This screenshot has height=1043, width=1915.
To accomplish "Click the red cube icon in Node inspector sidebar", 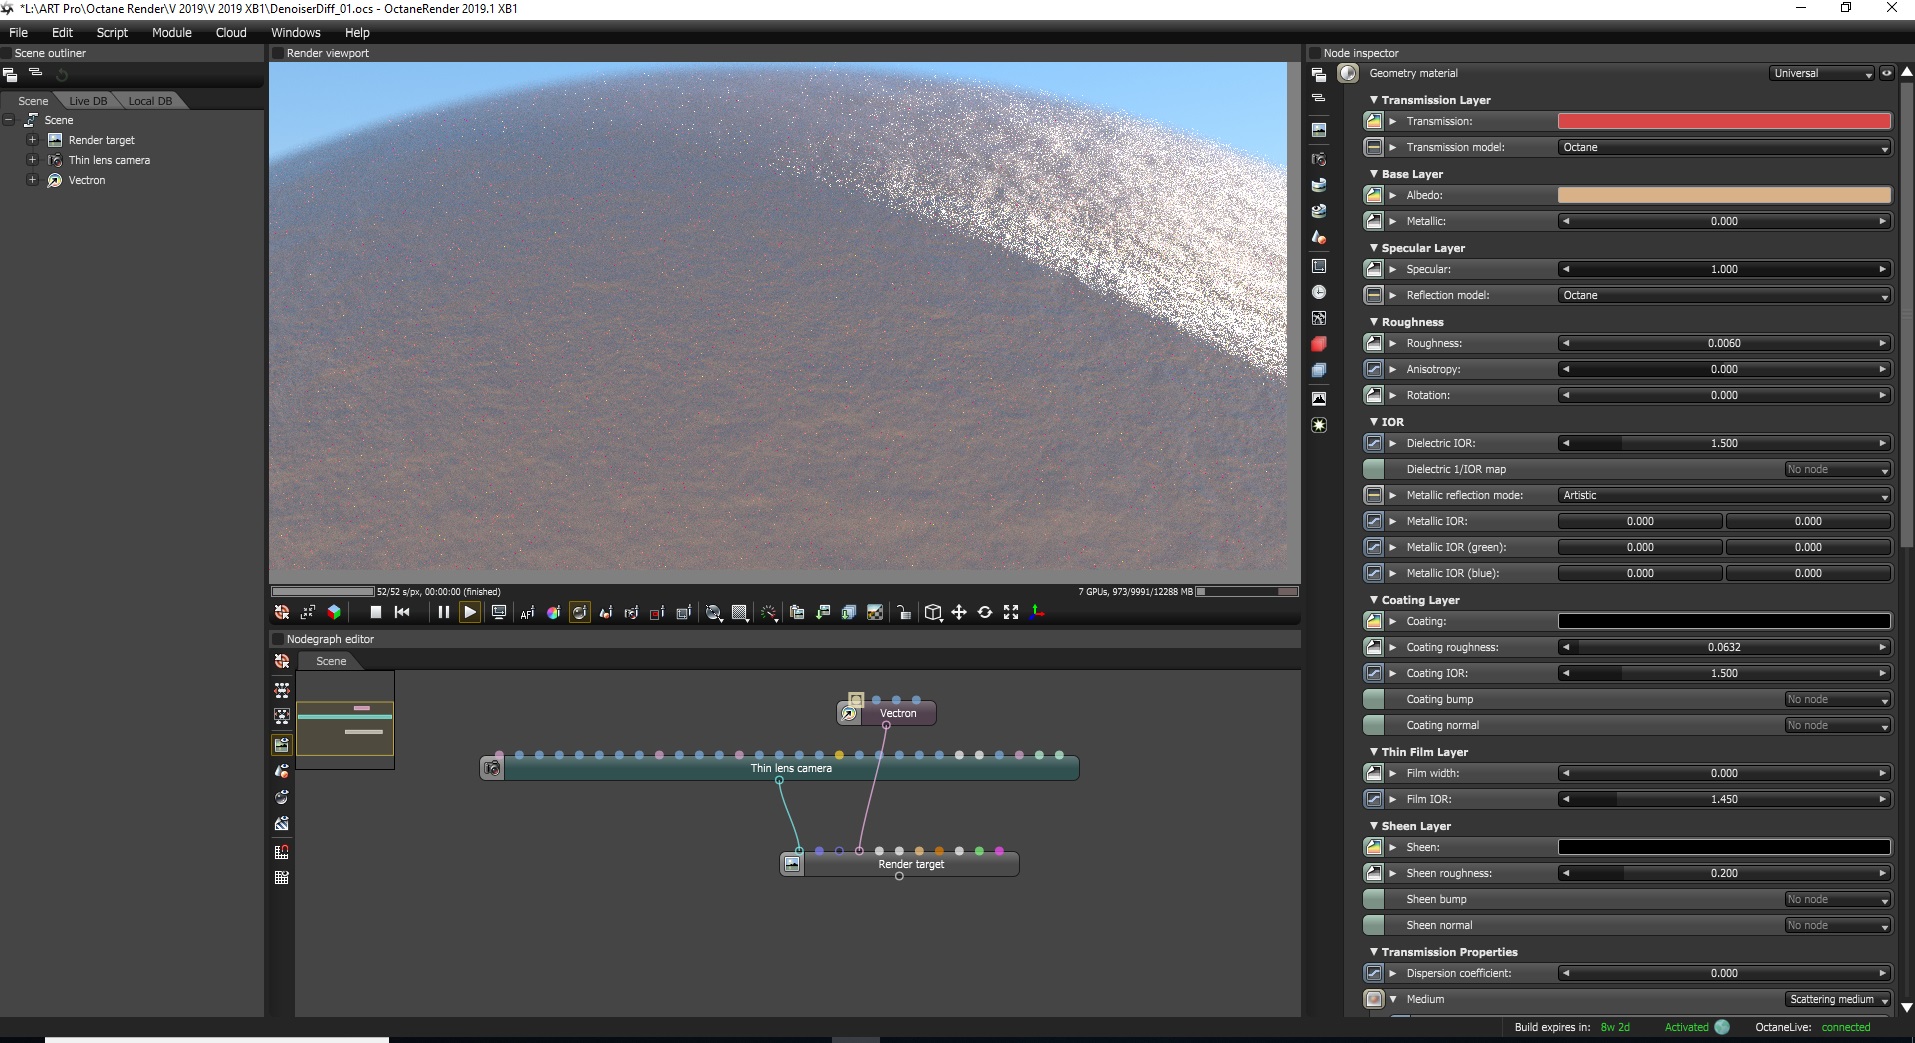I will (x=1319, y=344).
